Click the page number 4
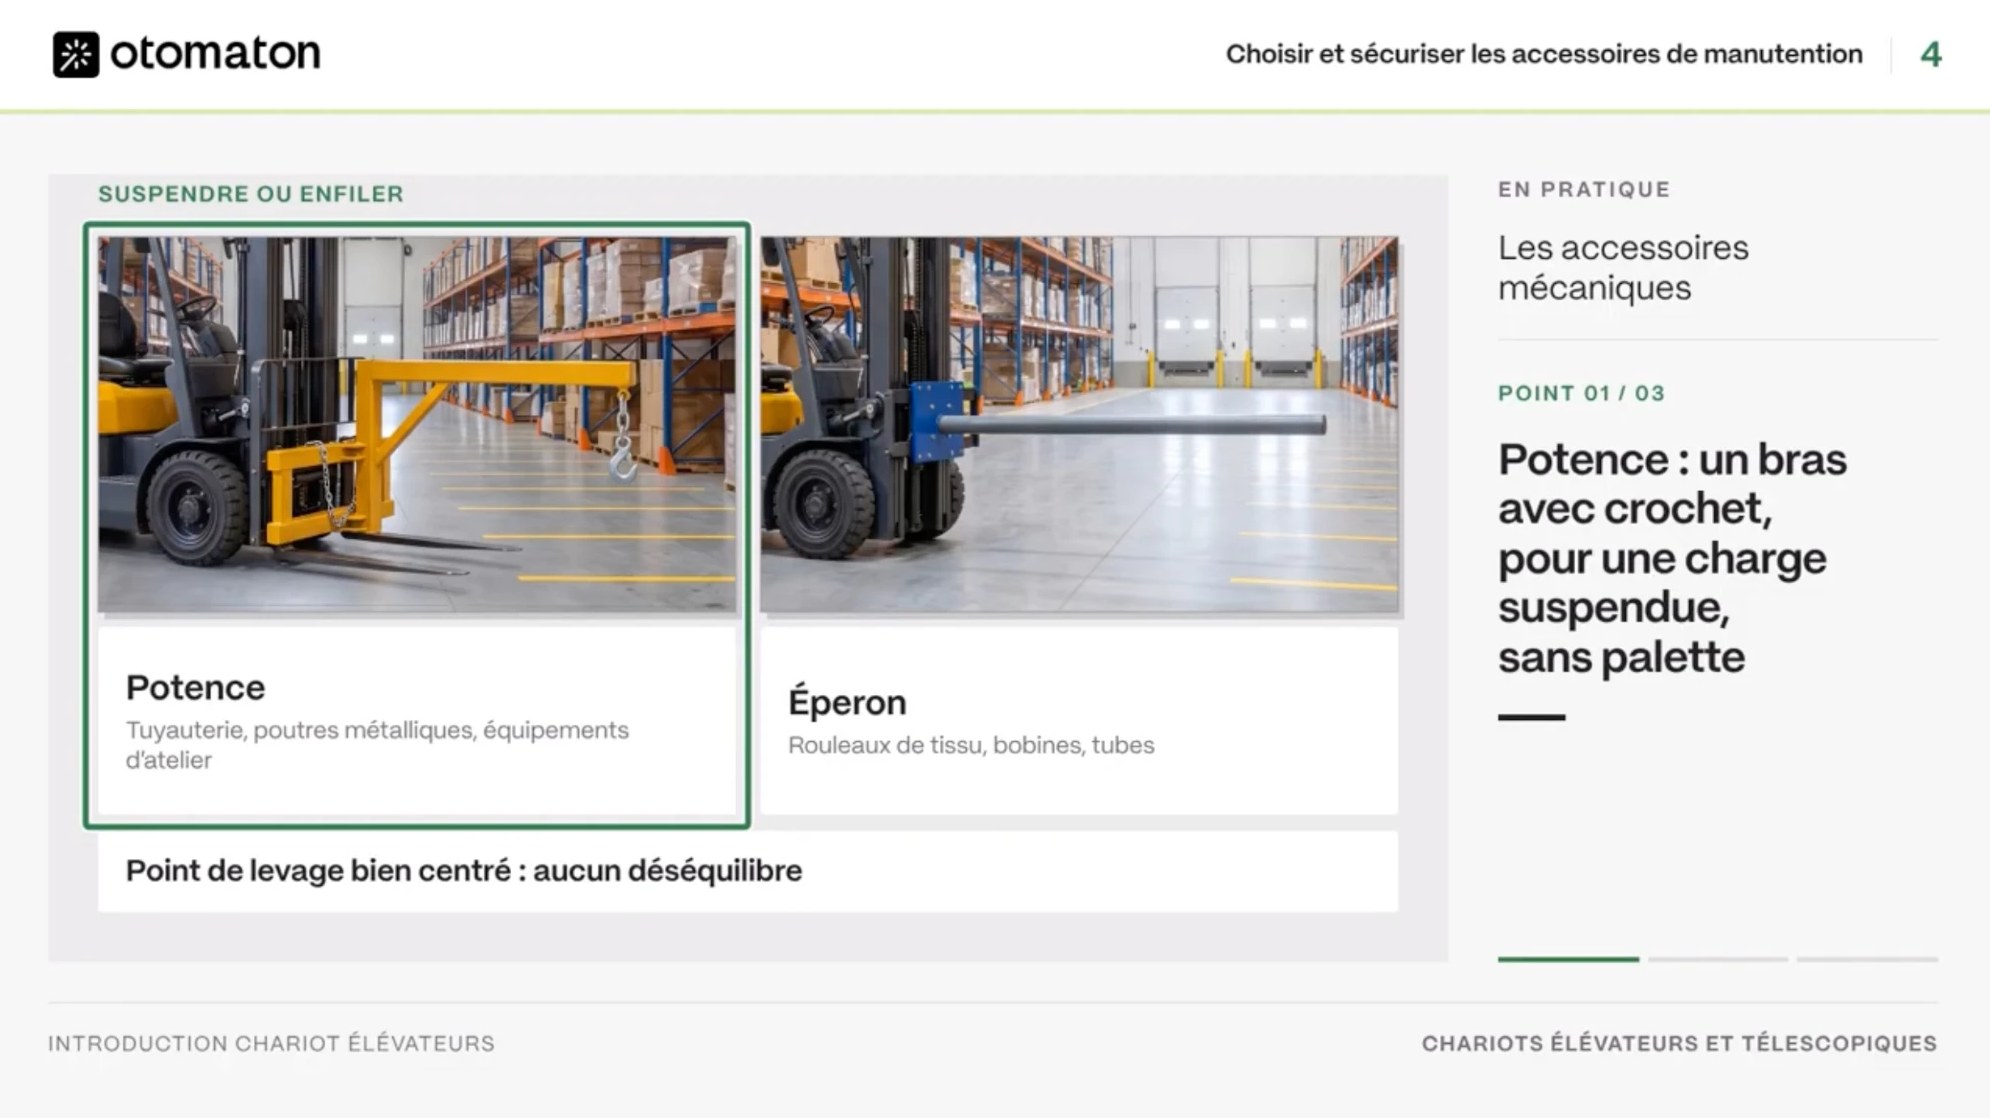The height and width of the screenshot is (1118, 1990). tap(1931, 54)
